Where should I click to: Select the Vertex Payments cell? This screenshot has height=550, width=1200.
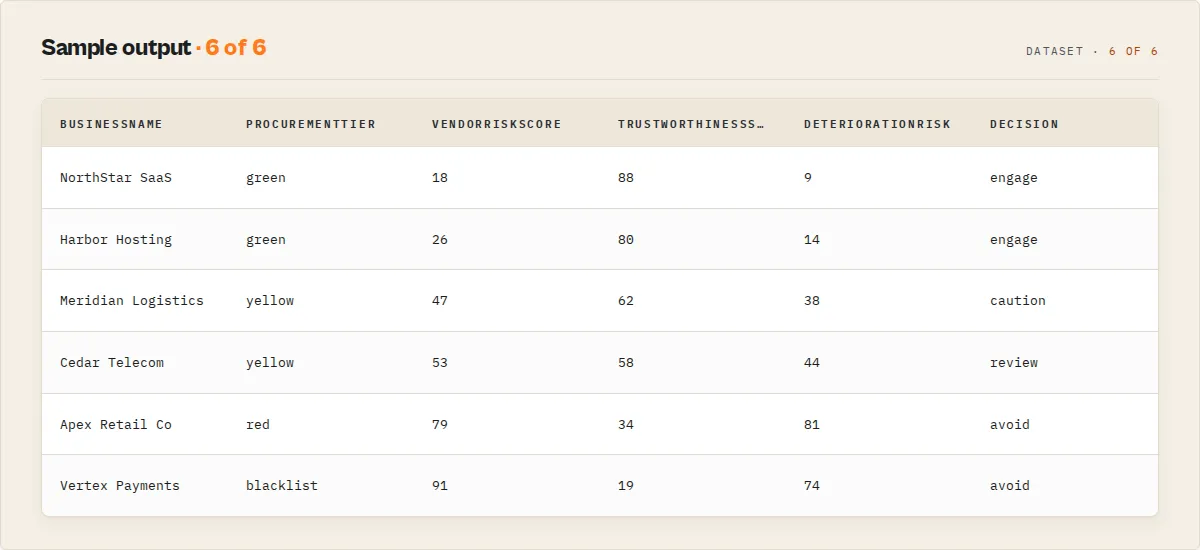120,486
